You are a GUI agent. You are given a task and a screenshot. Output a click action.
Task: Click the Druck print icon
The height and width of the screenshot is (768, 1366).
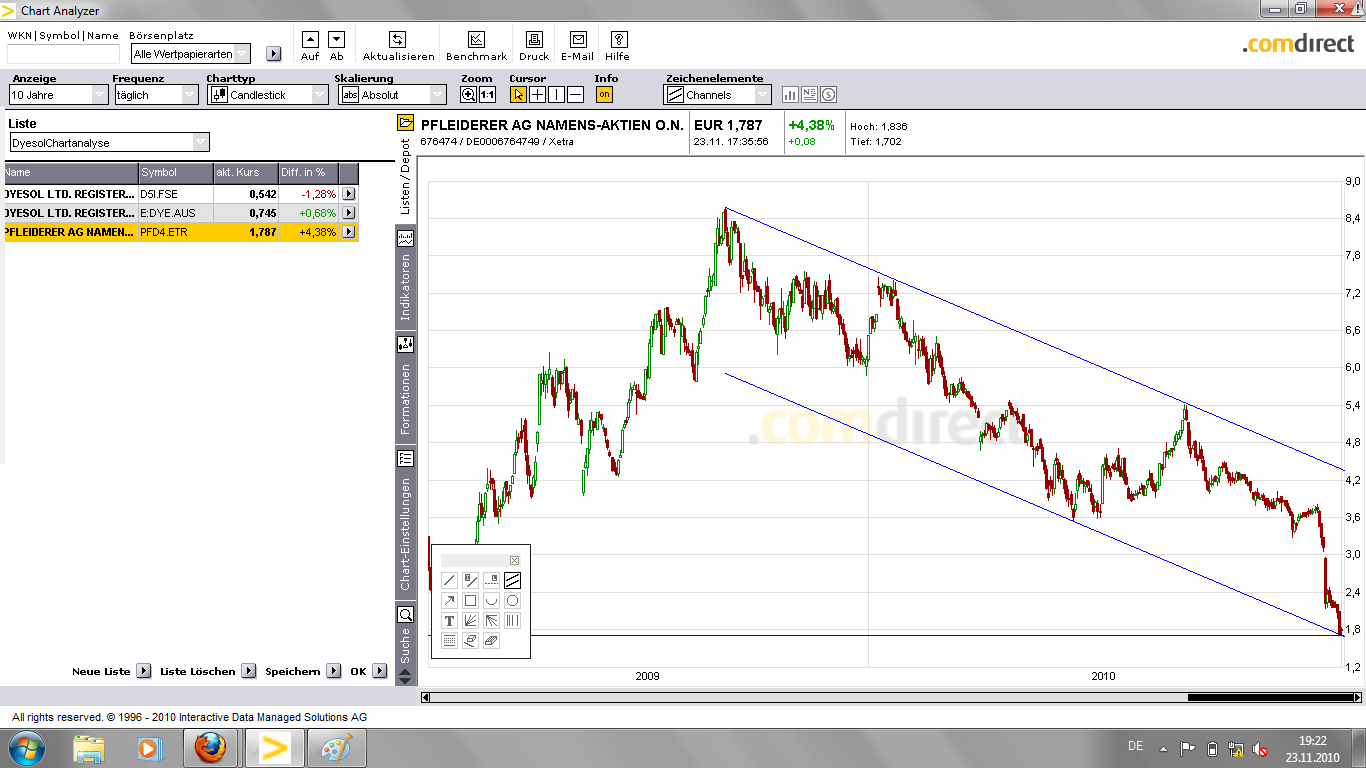click(x=534, y=40)
